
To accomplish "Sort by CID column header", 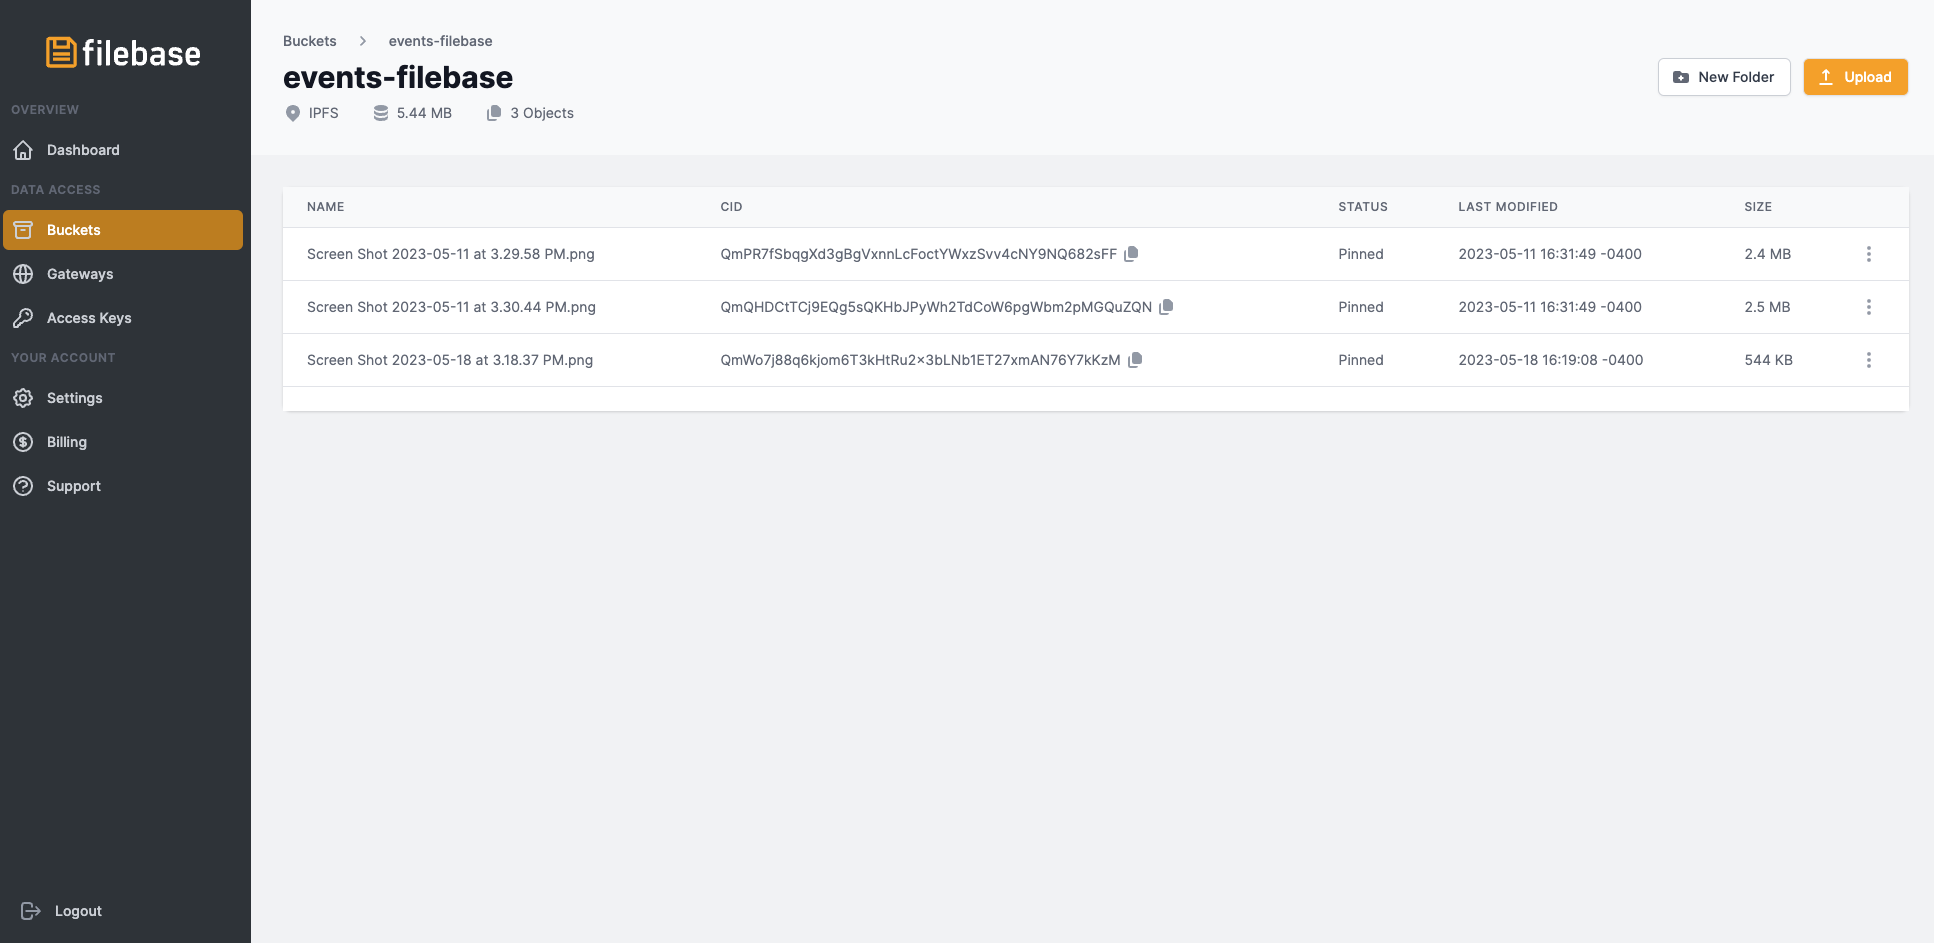I will tap(731, 207).
